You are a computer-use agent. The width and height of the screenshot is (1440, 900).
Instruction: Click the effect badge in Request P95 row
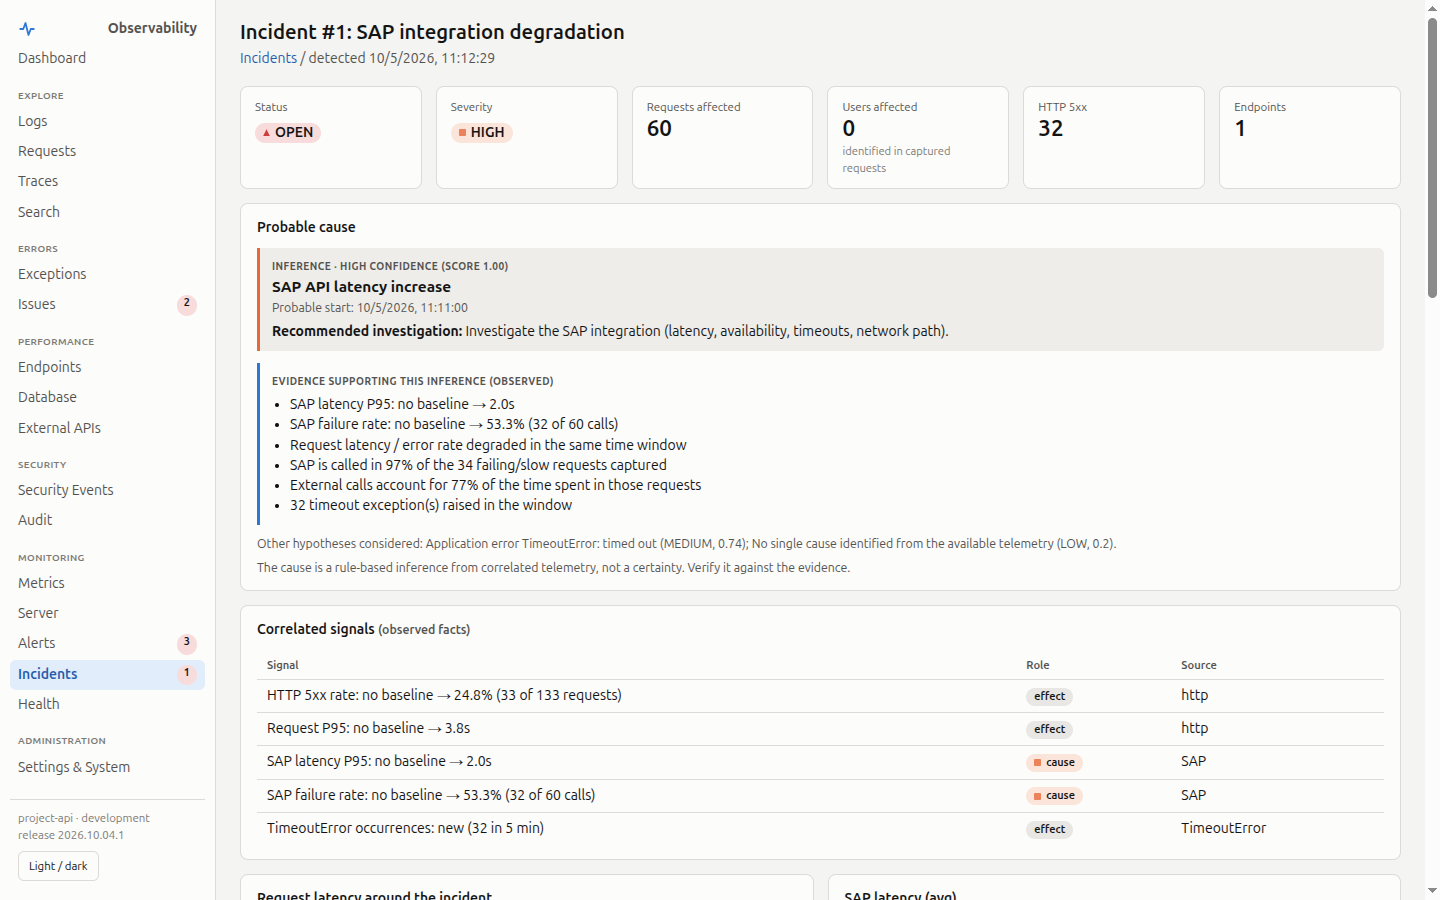(1049, 729)
